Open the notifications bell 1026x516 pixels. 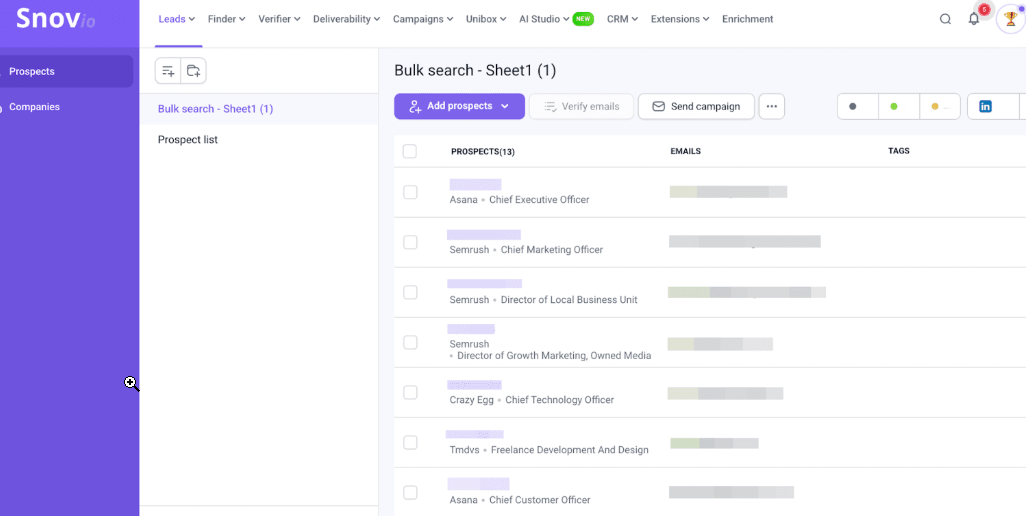pyautogui.click(x=974, y=19)
